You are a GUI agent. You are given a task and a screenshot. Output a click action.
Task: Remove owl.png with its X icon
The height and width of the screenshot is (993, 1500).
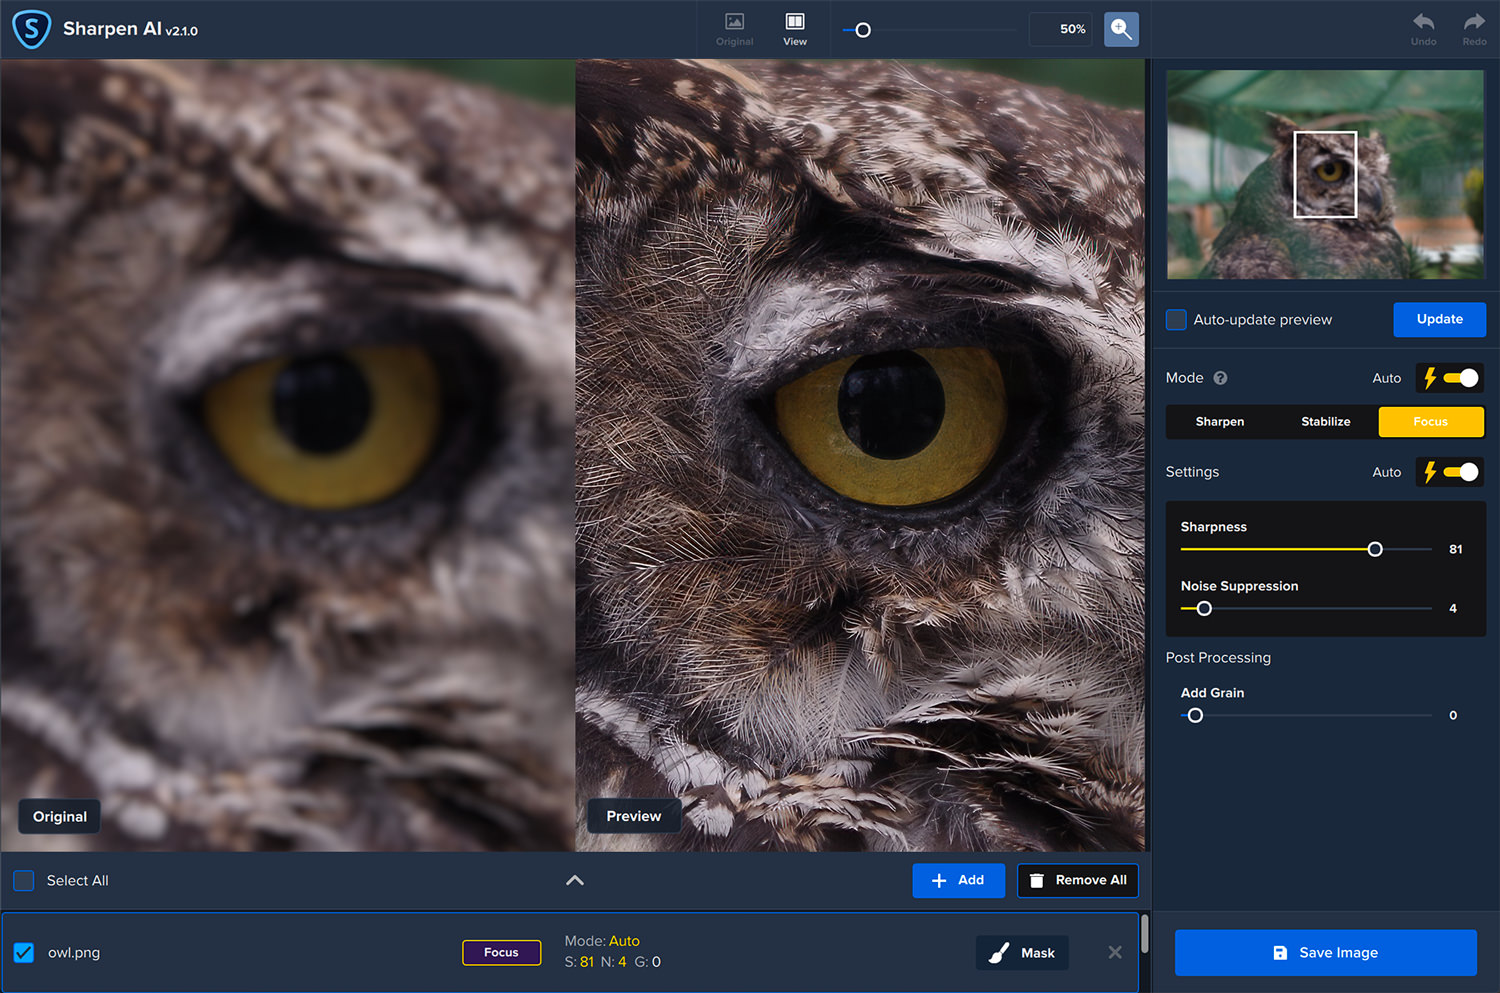(1114, 952)
